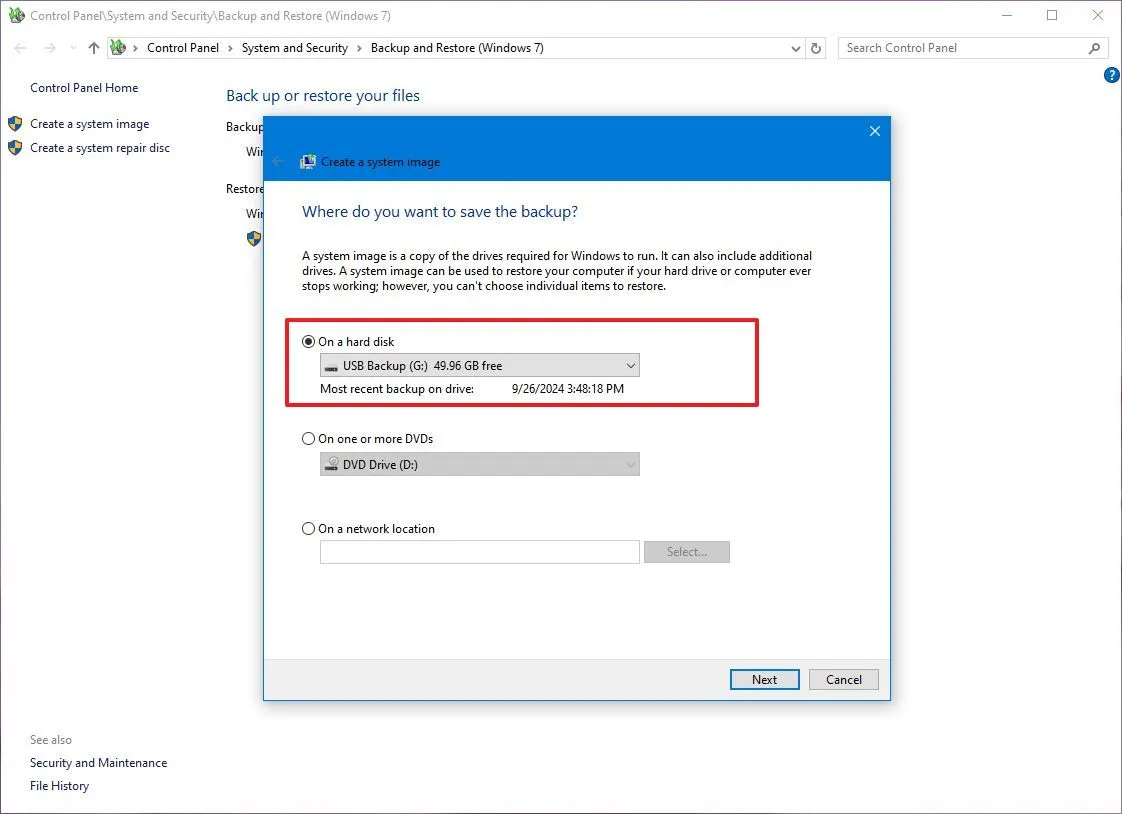
Task: Click the shield icon beside Create a system image
Action: click(x=15, y=123)
